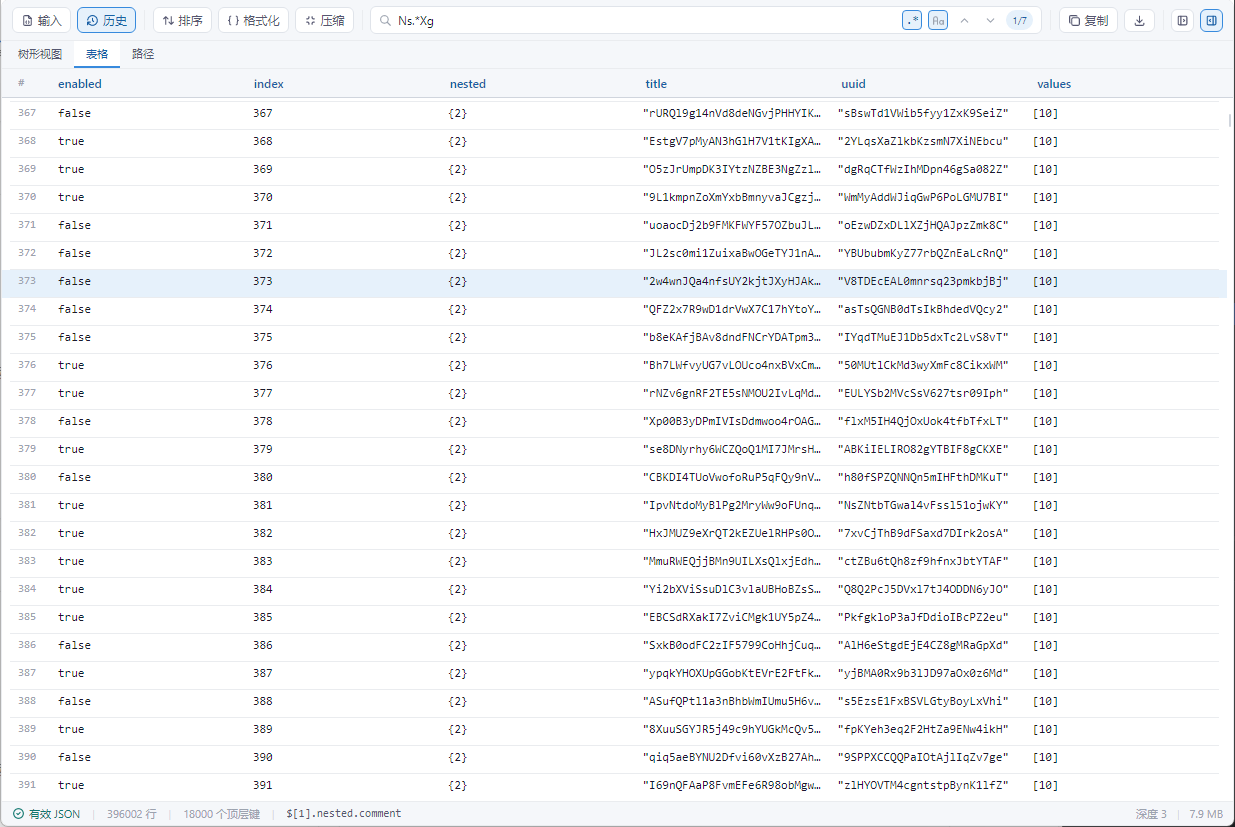The width and height of the screenshot is (1235, 827).
Task: Click the 复制 (Copy) button
Action: [x=1088, y=20]
